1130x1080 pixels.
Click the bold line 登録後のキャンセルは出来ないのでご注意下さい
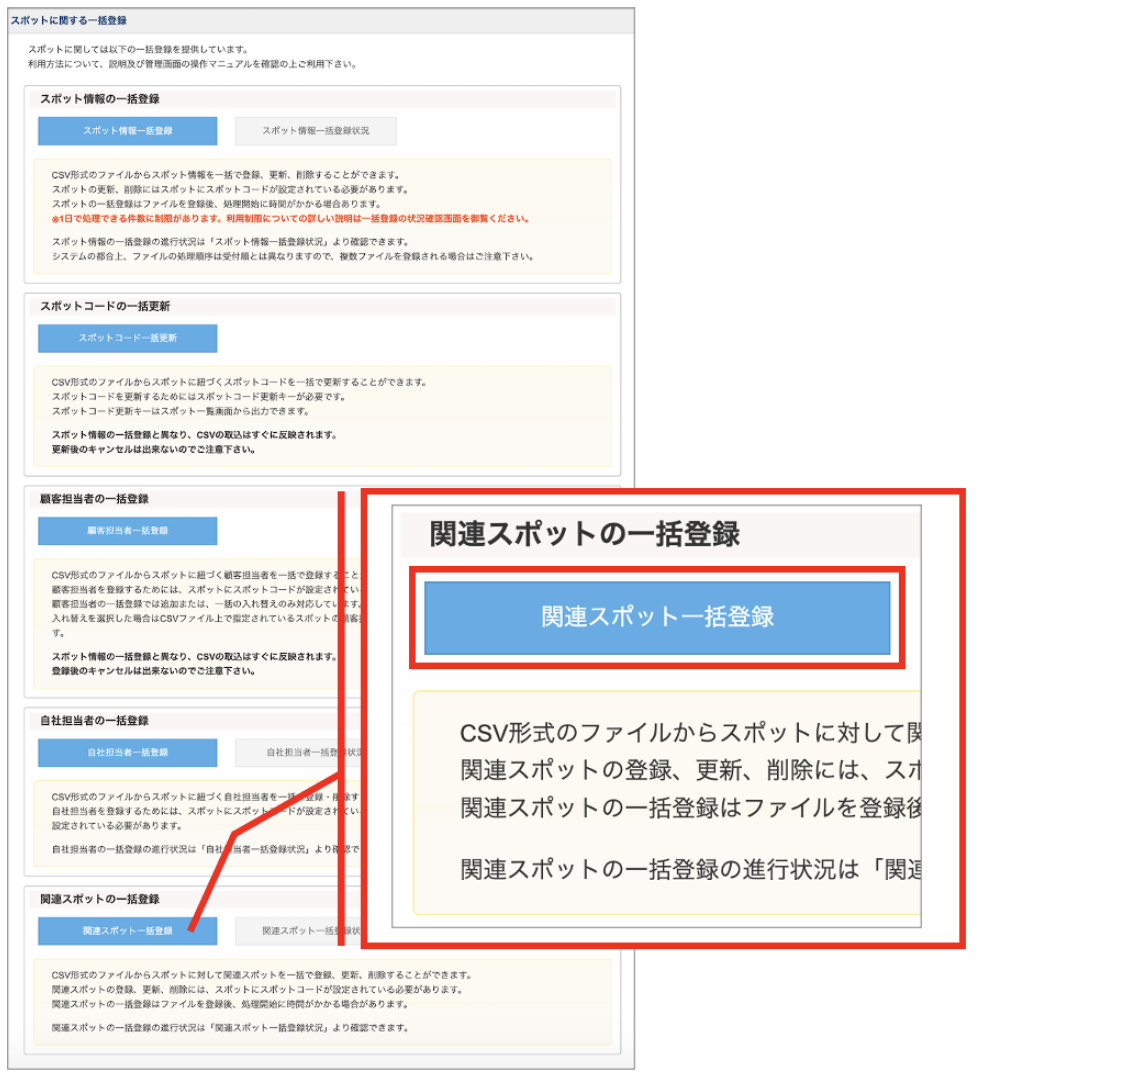[x=154, y=671]
